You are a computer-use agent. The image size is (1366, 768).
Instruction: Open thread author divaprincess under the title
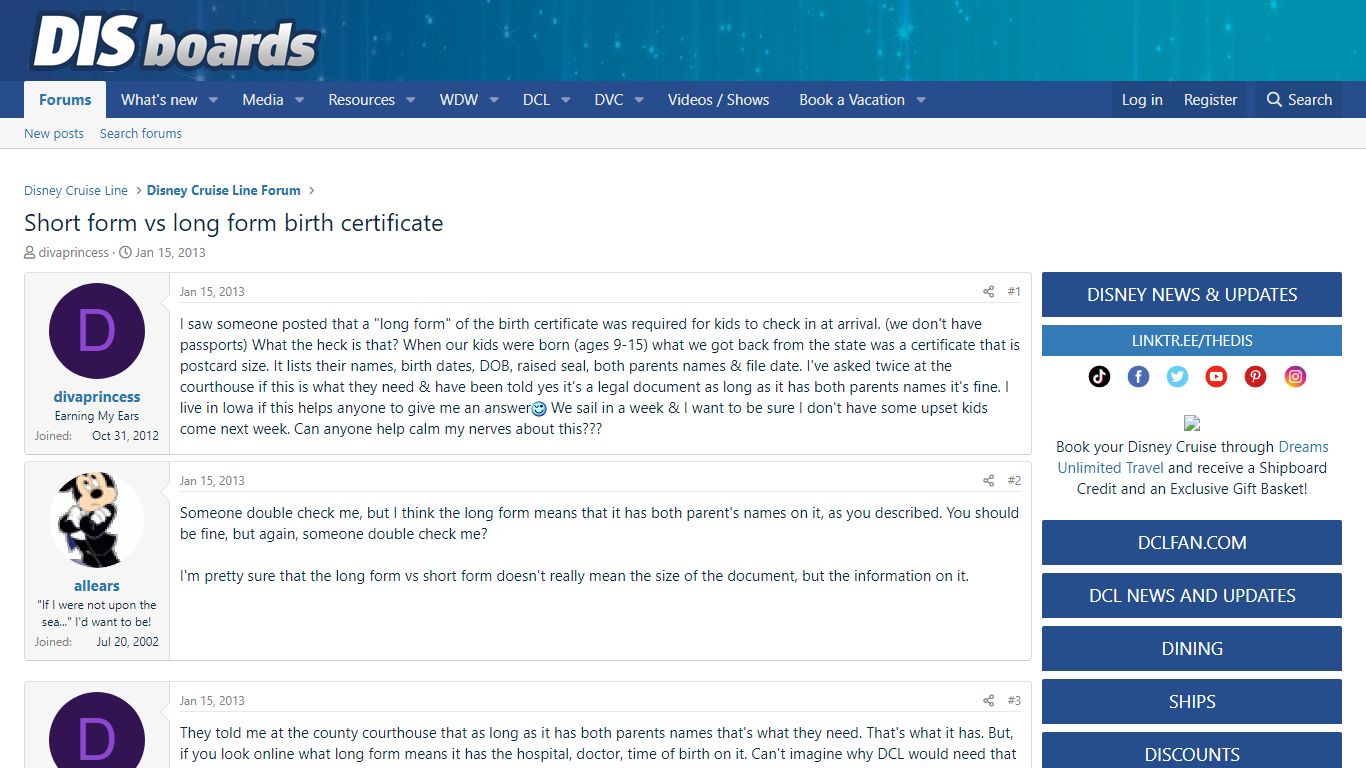click(x=74, y=253)
